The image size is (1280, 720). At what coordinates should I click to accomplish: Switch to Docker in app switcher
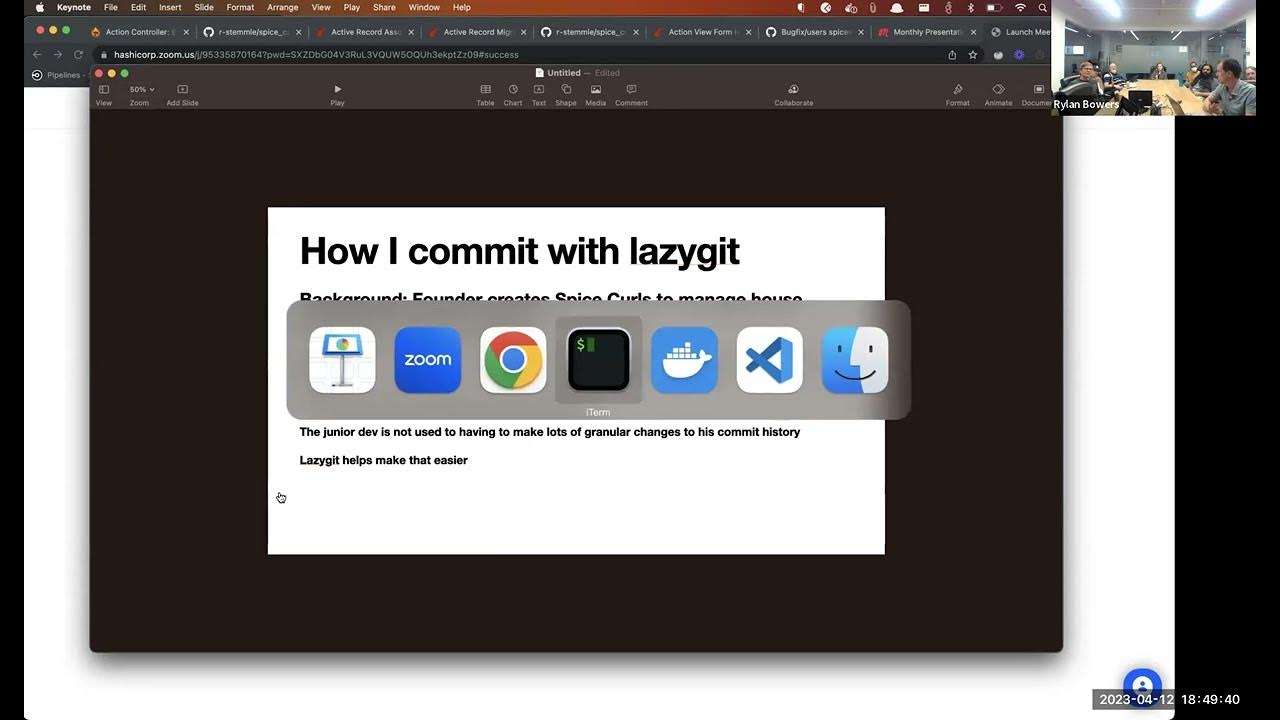(x=684, y=360)
